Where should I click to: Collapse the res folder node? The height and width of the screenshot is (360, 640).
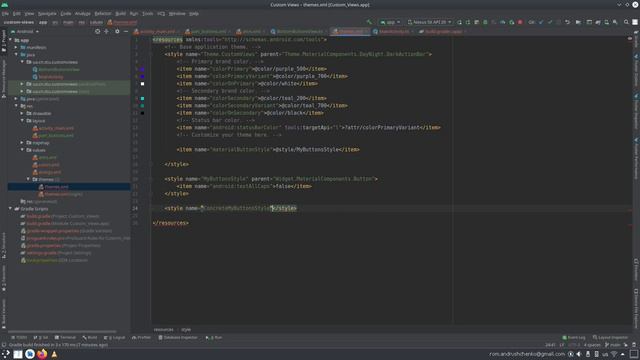click(16, 106)
